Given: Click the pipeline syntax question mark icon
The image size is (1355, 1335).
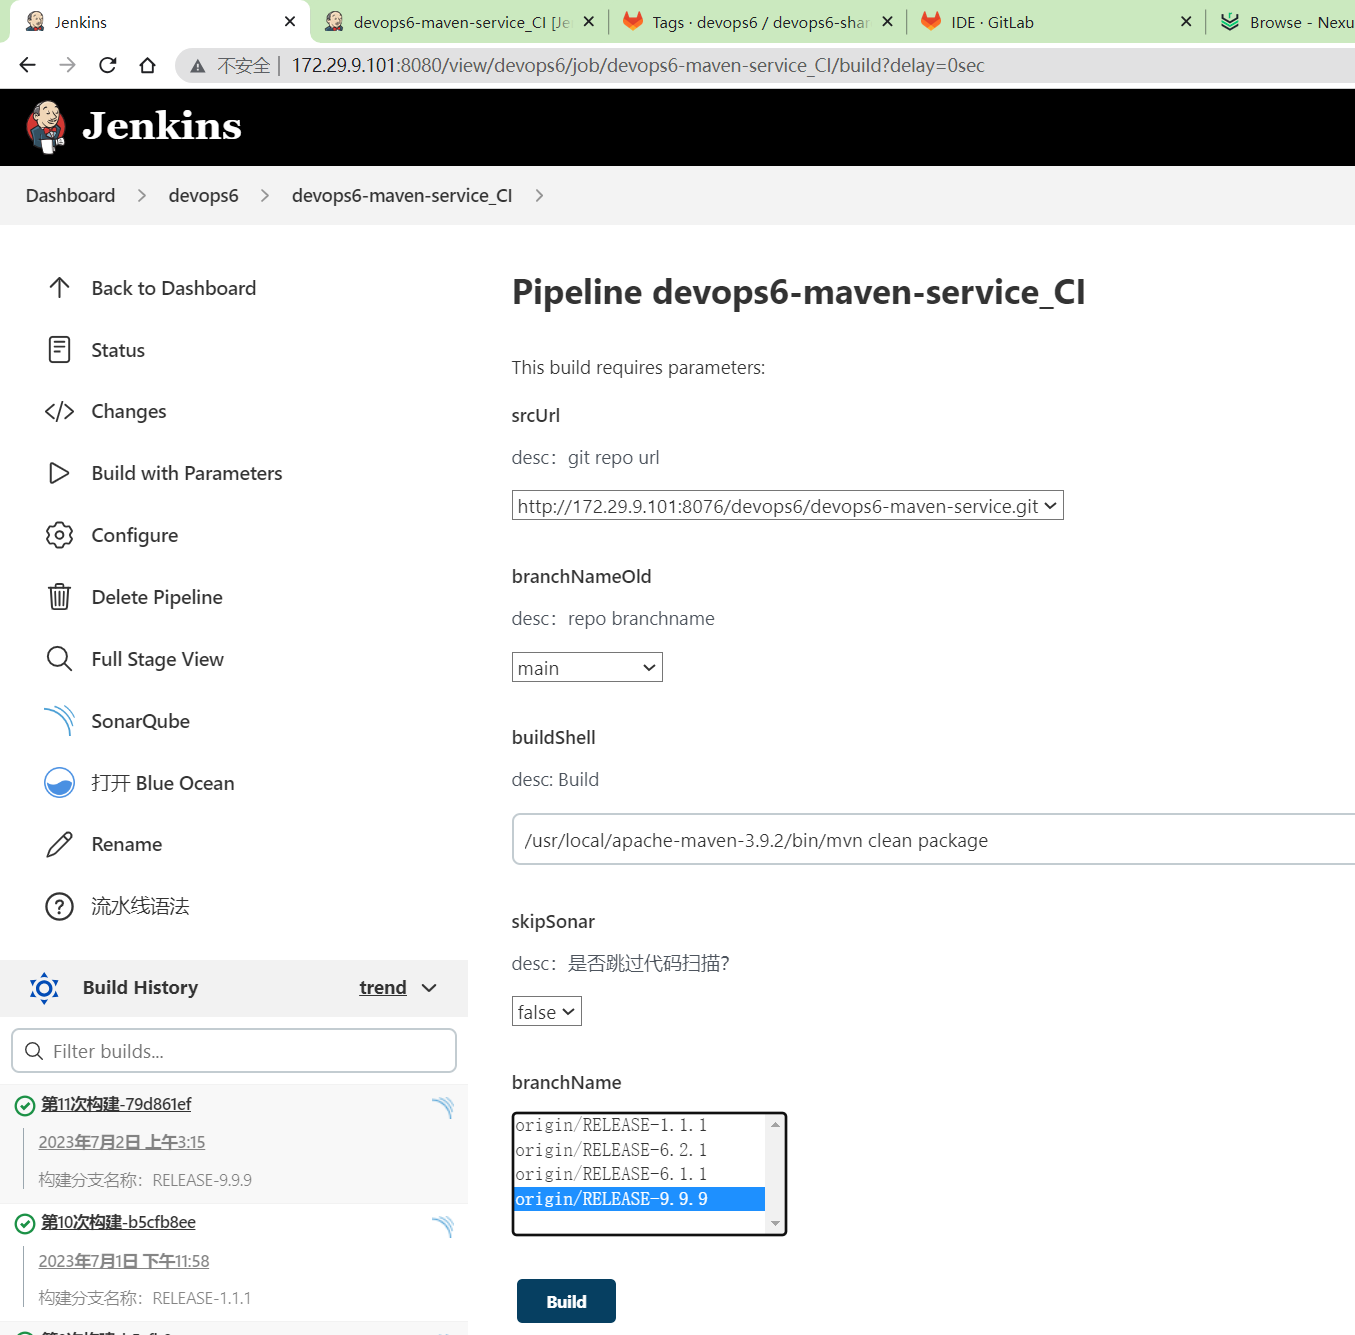Looking at the screenshot, I should 59,907.
